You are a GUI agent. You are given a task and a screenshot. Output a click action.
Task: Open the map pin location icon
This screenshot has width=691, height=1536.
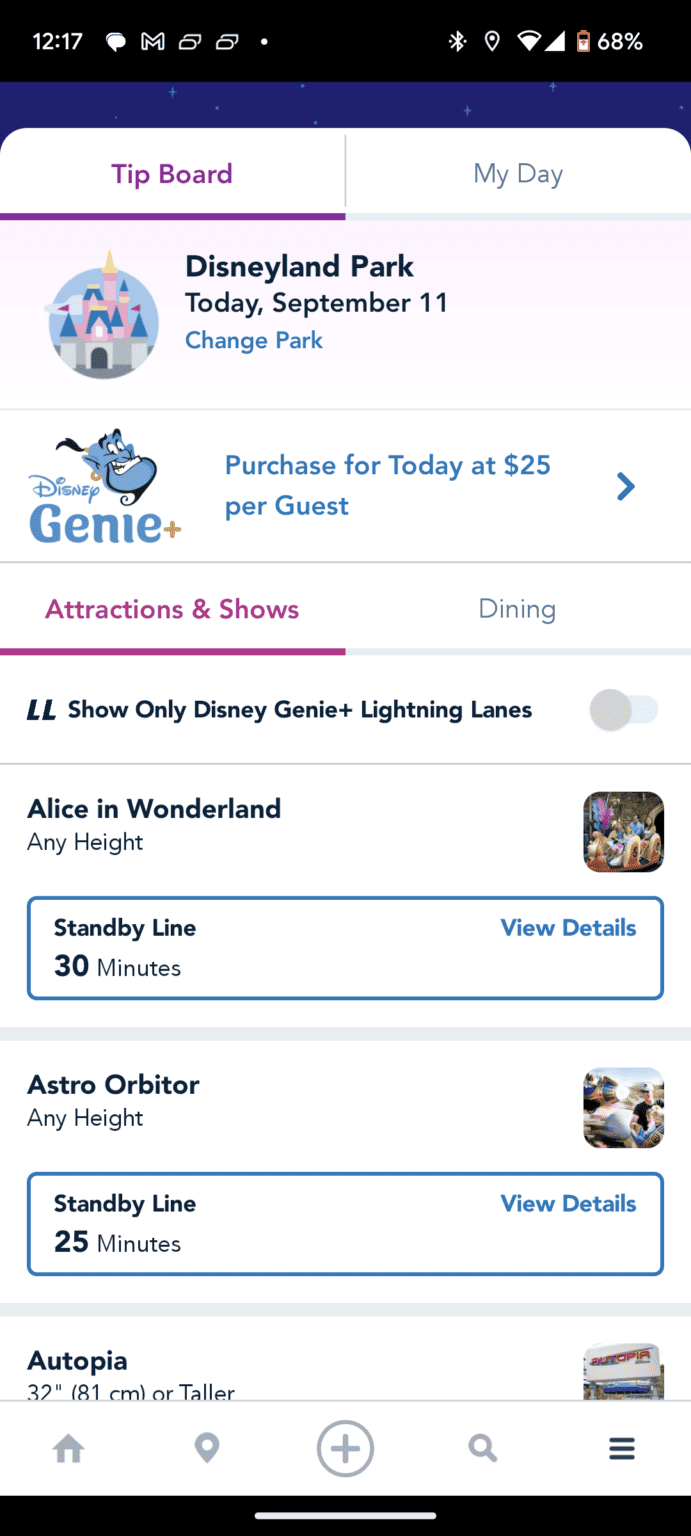point(207,1448)
